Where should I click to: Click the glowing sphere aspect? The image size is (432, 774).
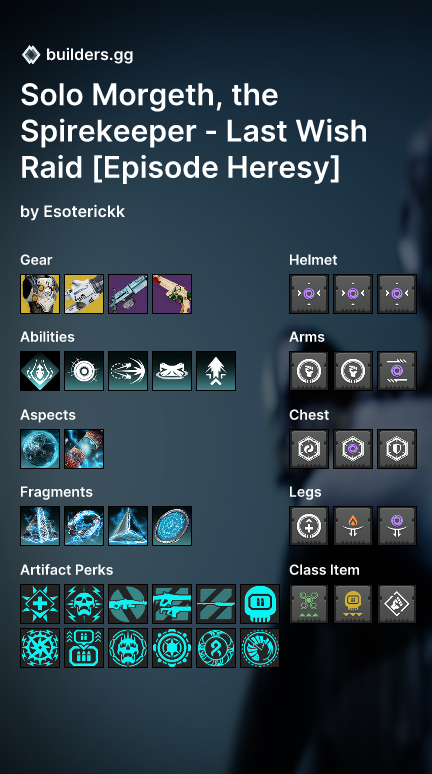pyautogui.click(x=40, y=449)
